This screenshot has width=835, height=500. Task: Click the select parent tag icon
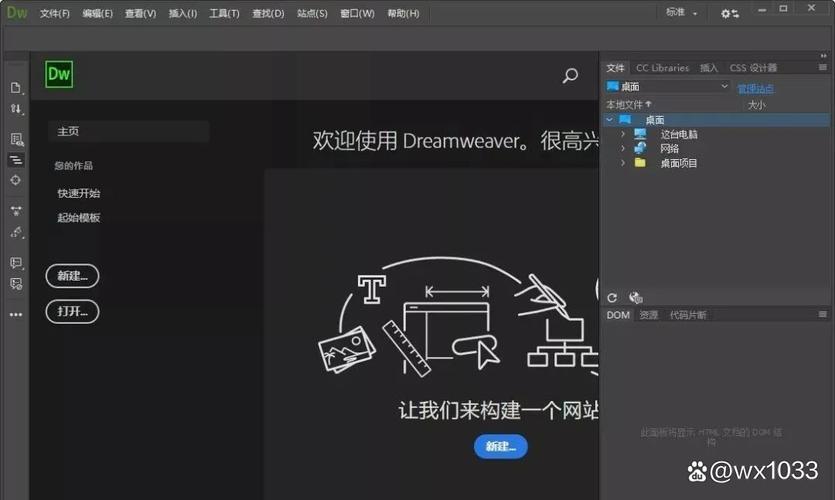point(17,232)
